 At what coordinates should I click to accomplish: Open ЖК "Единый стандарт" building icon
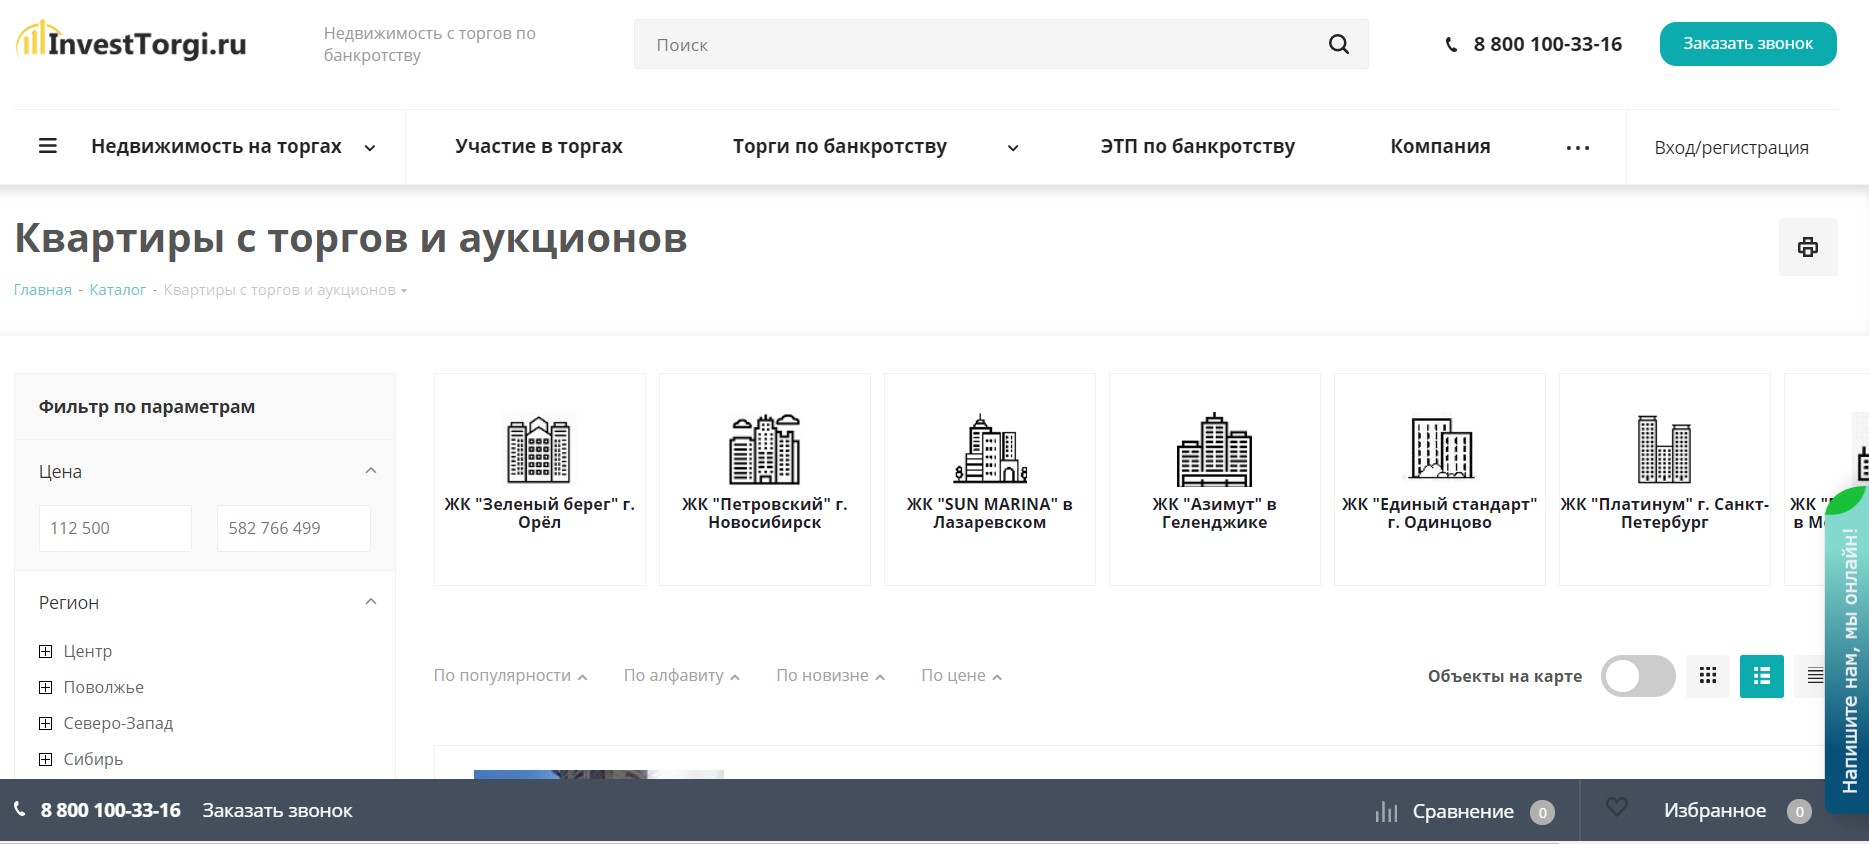pyautogui.click(x=1440, y=449)
